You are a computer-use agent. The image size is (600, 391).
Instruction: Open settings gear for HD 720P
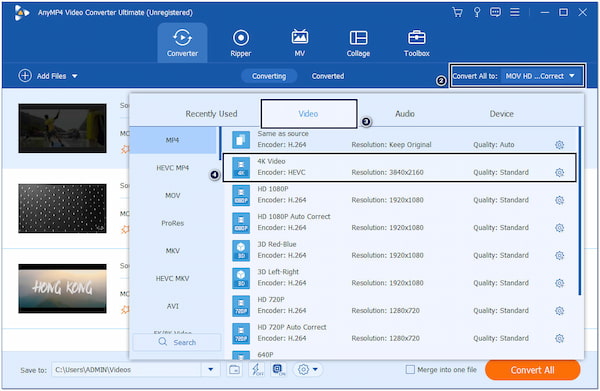[559, 310]
